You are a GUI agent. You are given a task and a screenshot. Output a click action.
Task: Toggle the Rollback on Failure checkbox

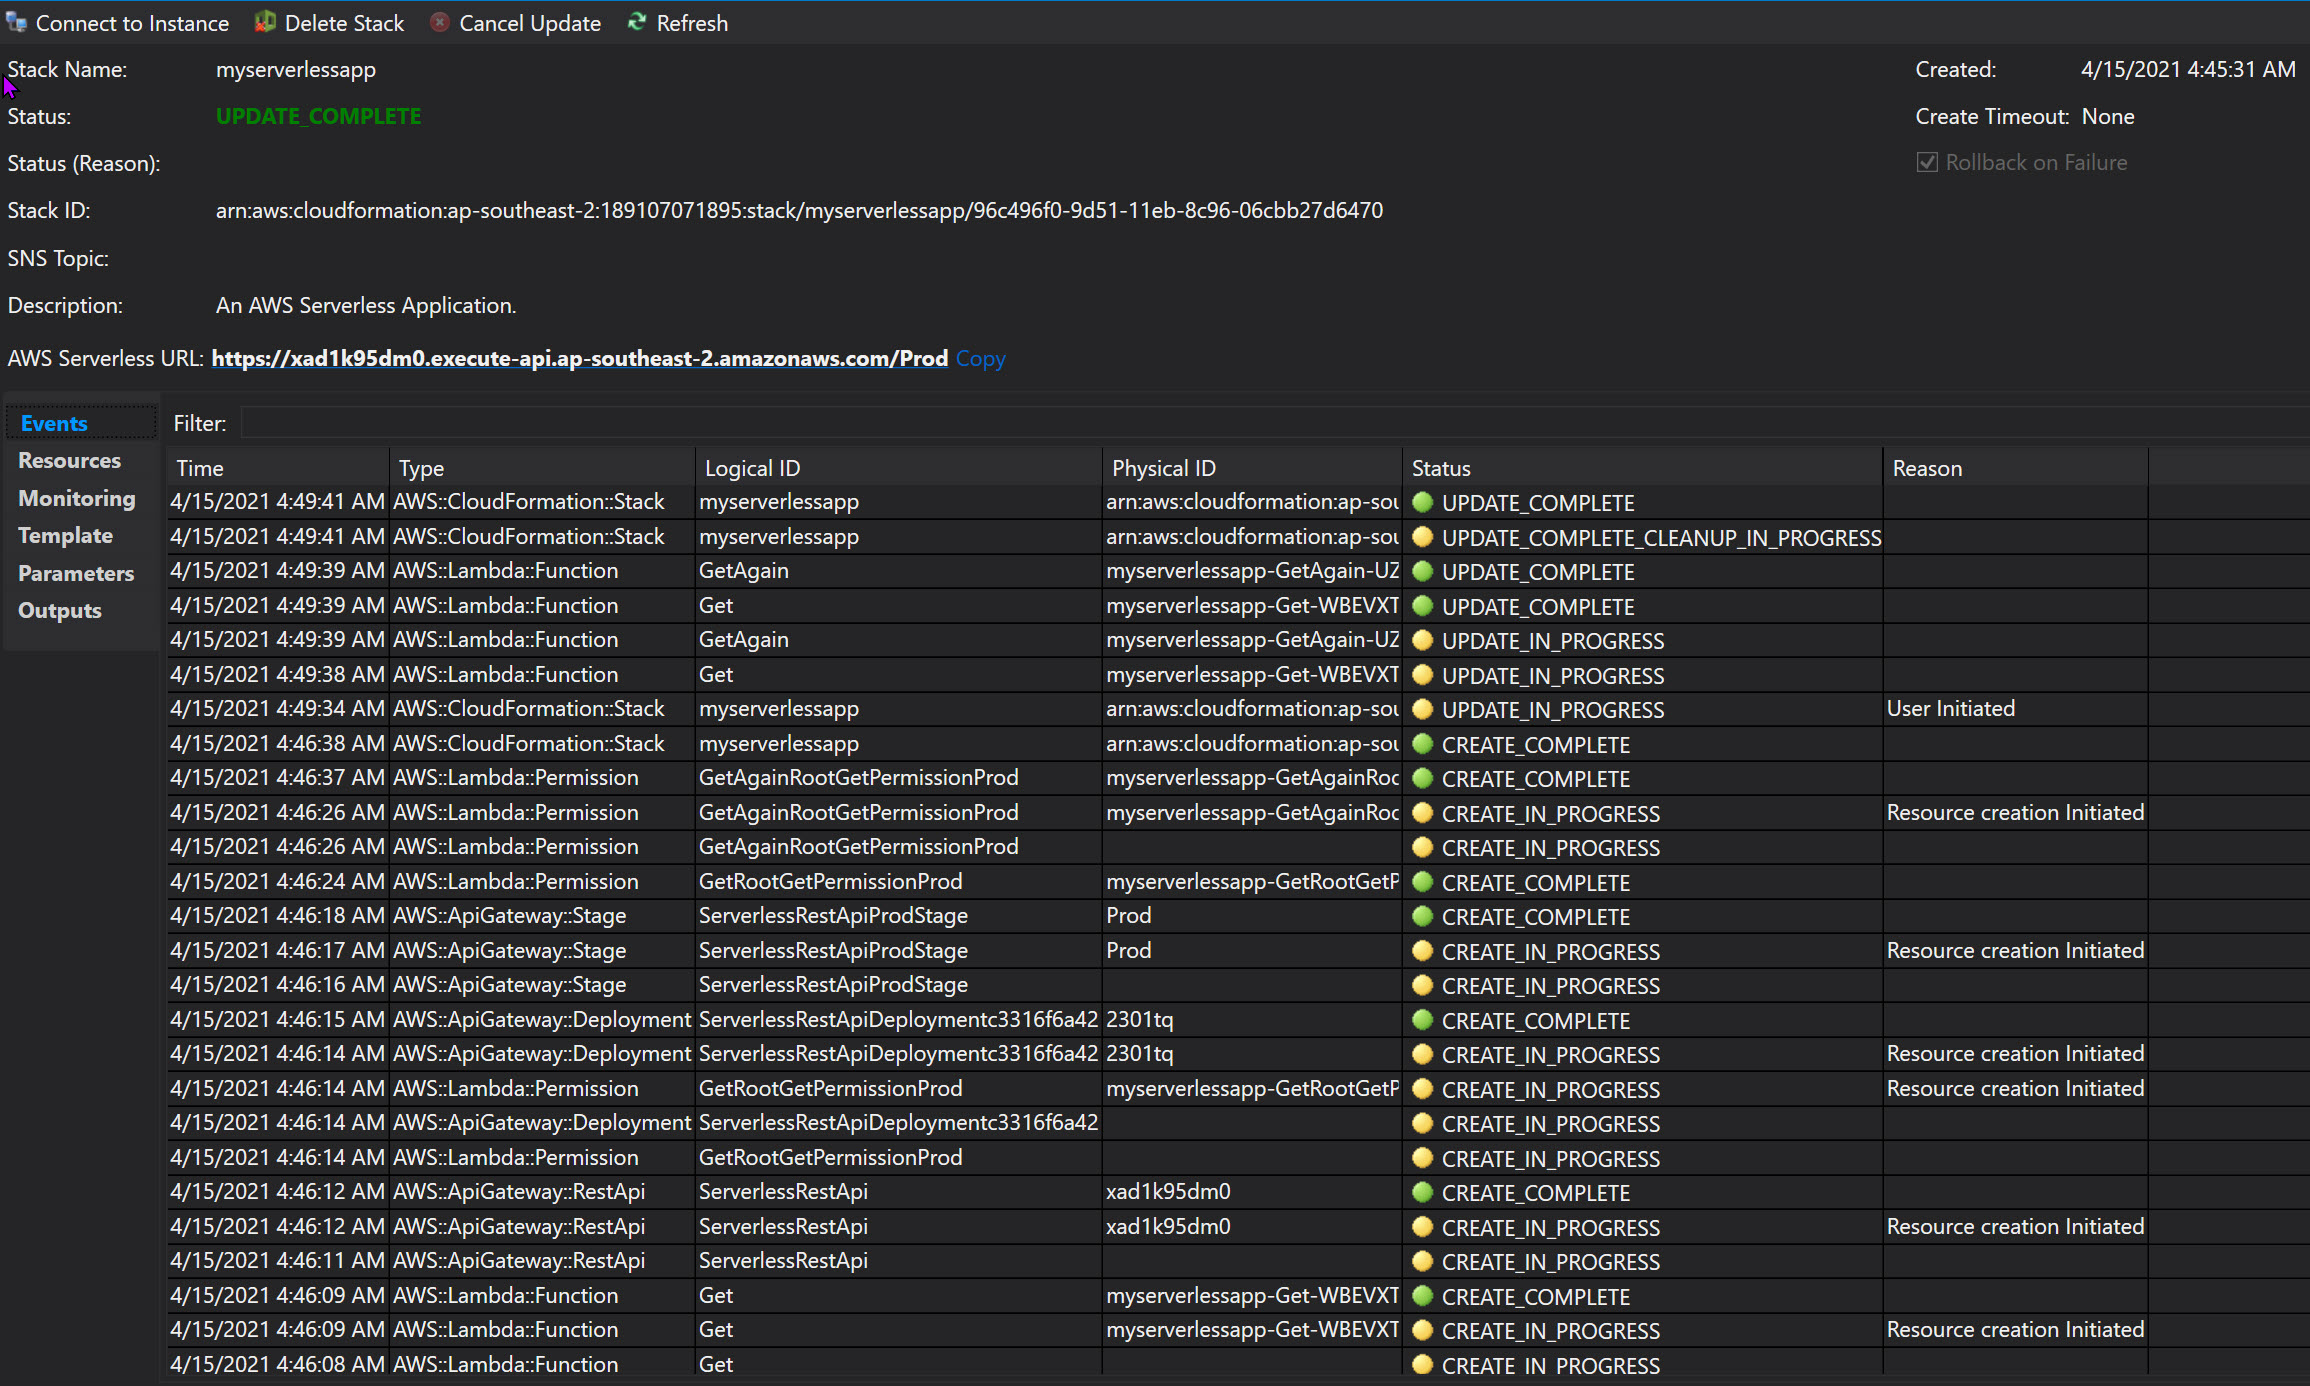point(1927,162)
